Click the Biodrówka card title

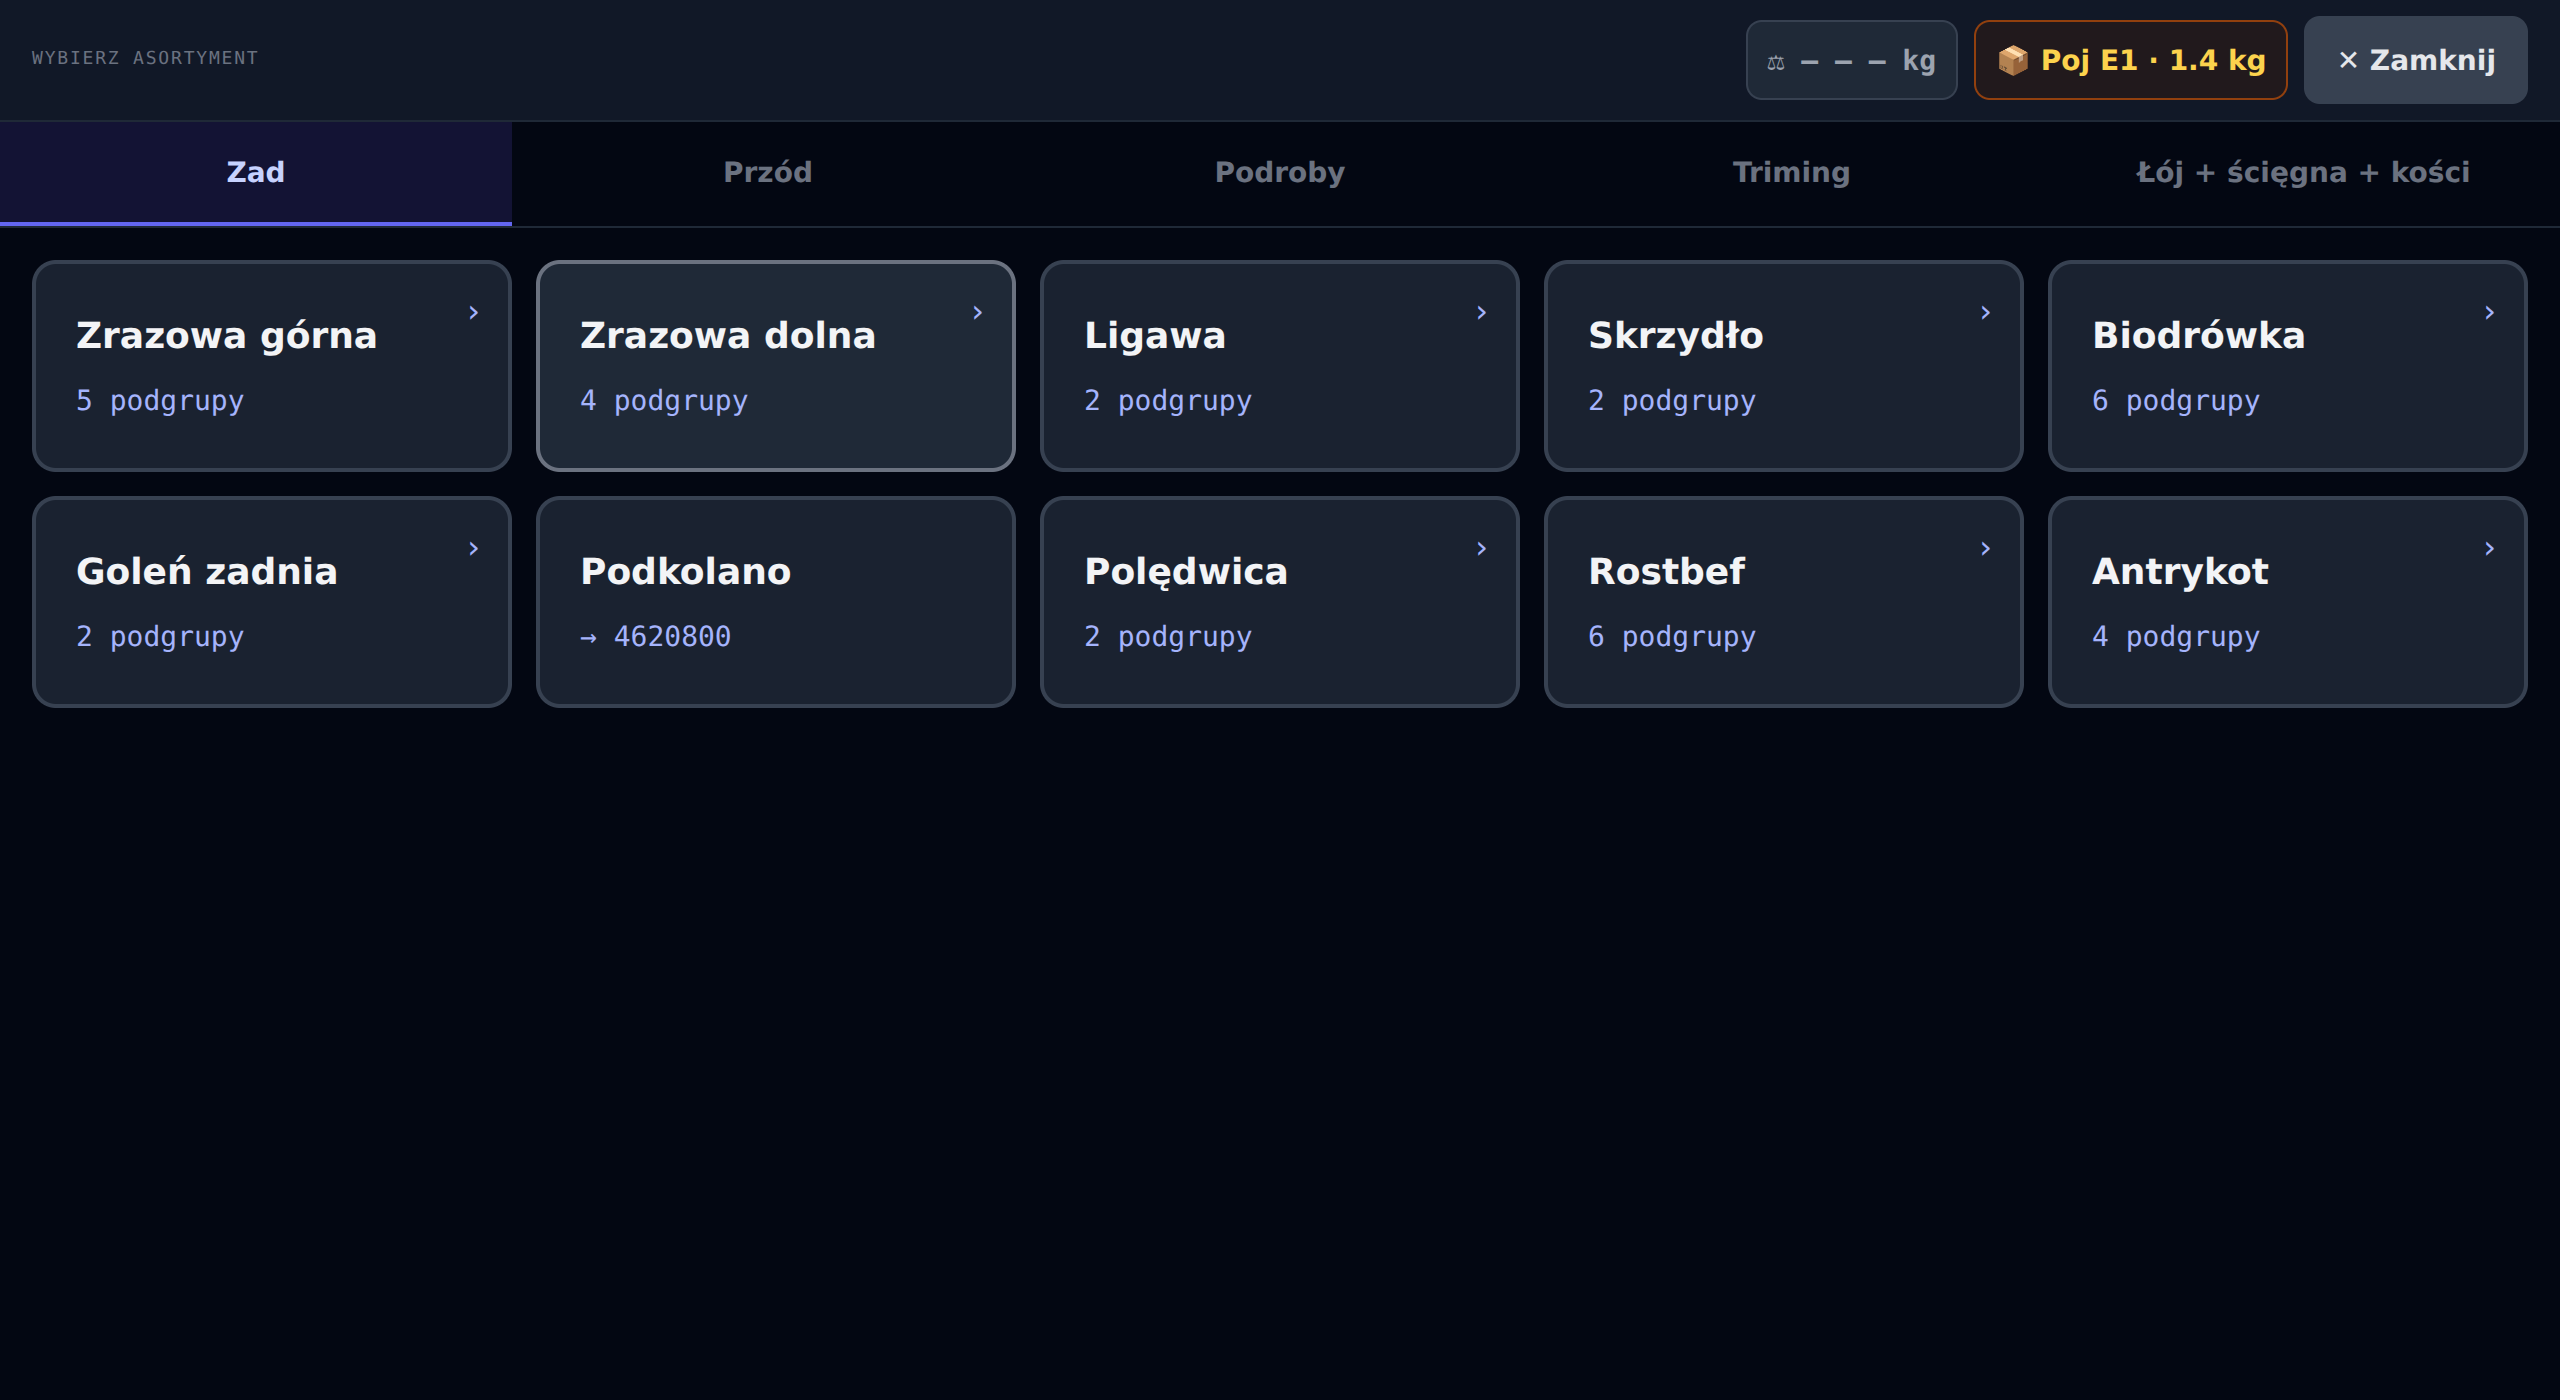[x=2199, y=336]
